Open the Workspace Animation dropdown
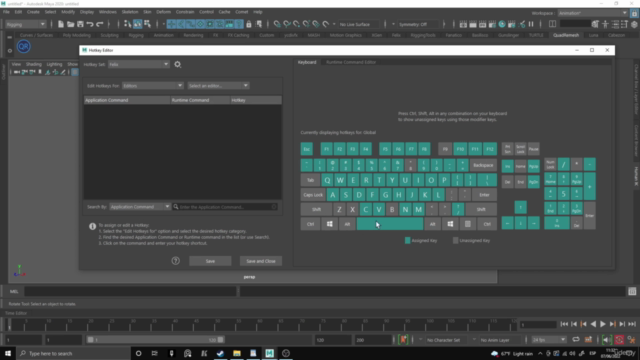This screenshot has width=640, height=360. click(x=593, y=13)
